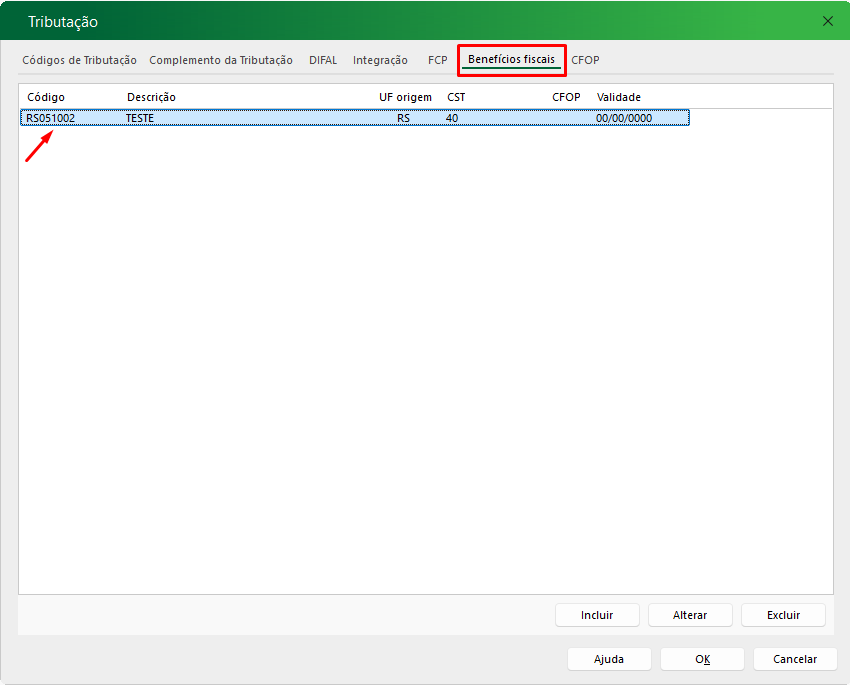The image size is (850, 685).
Task: Open the CFOP tab
Action: coord(585,60)
